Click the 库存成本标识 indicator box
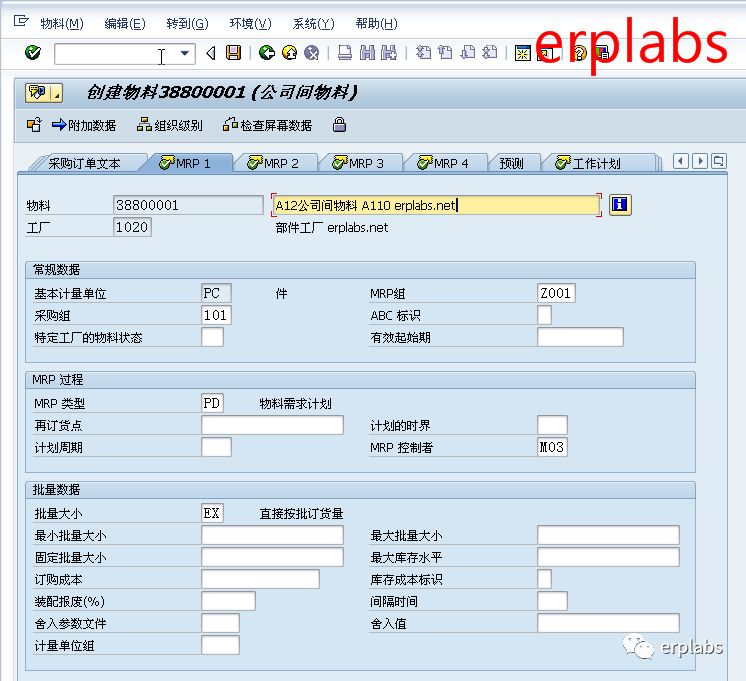746x681 pixels. point(544,579)
